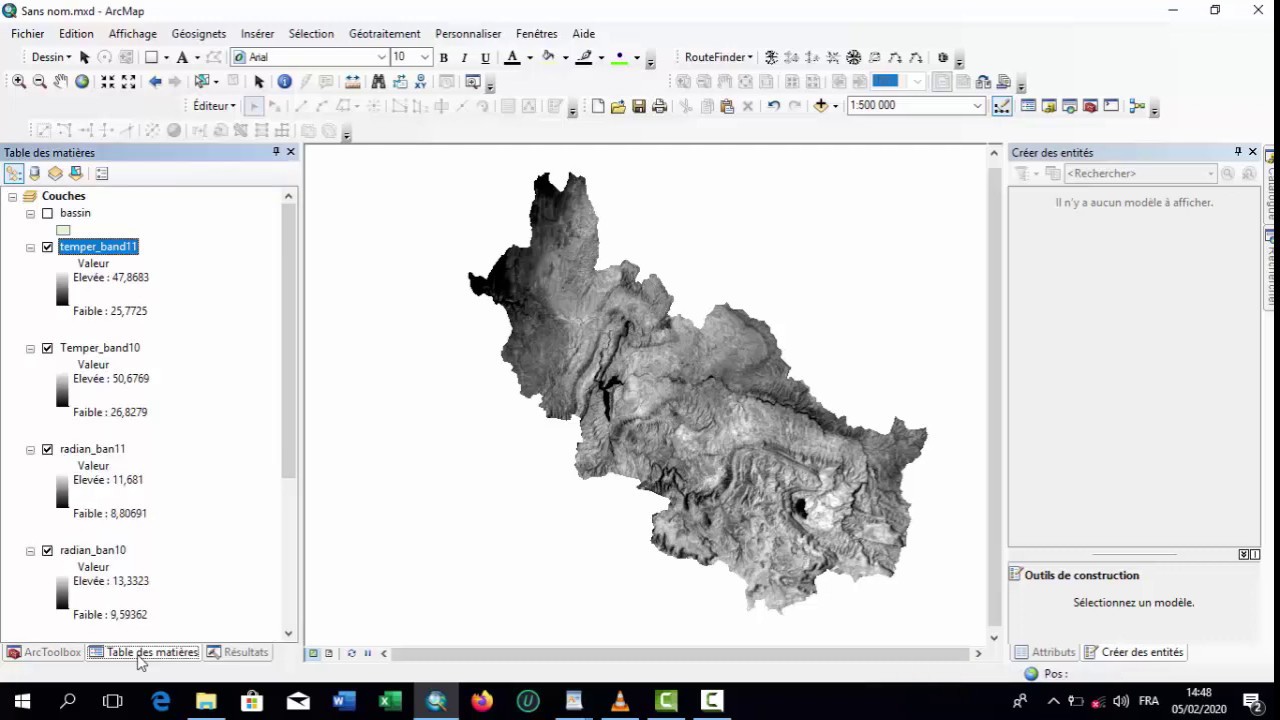The image size is (1280, 720).
Task: Enable the bassin layer checkbox
Action: click(47, 213)
